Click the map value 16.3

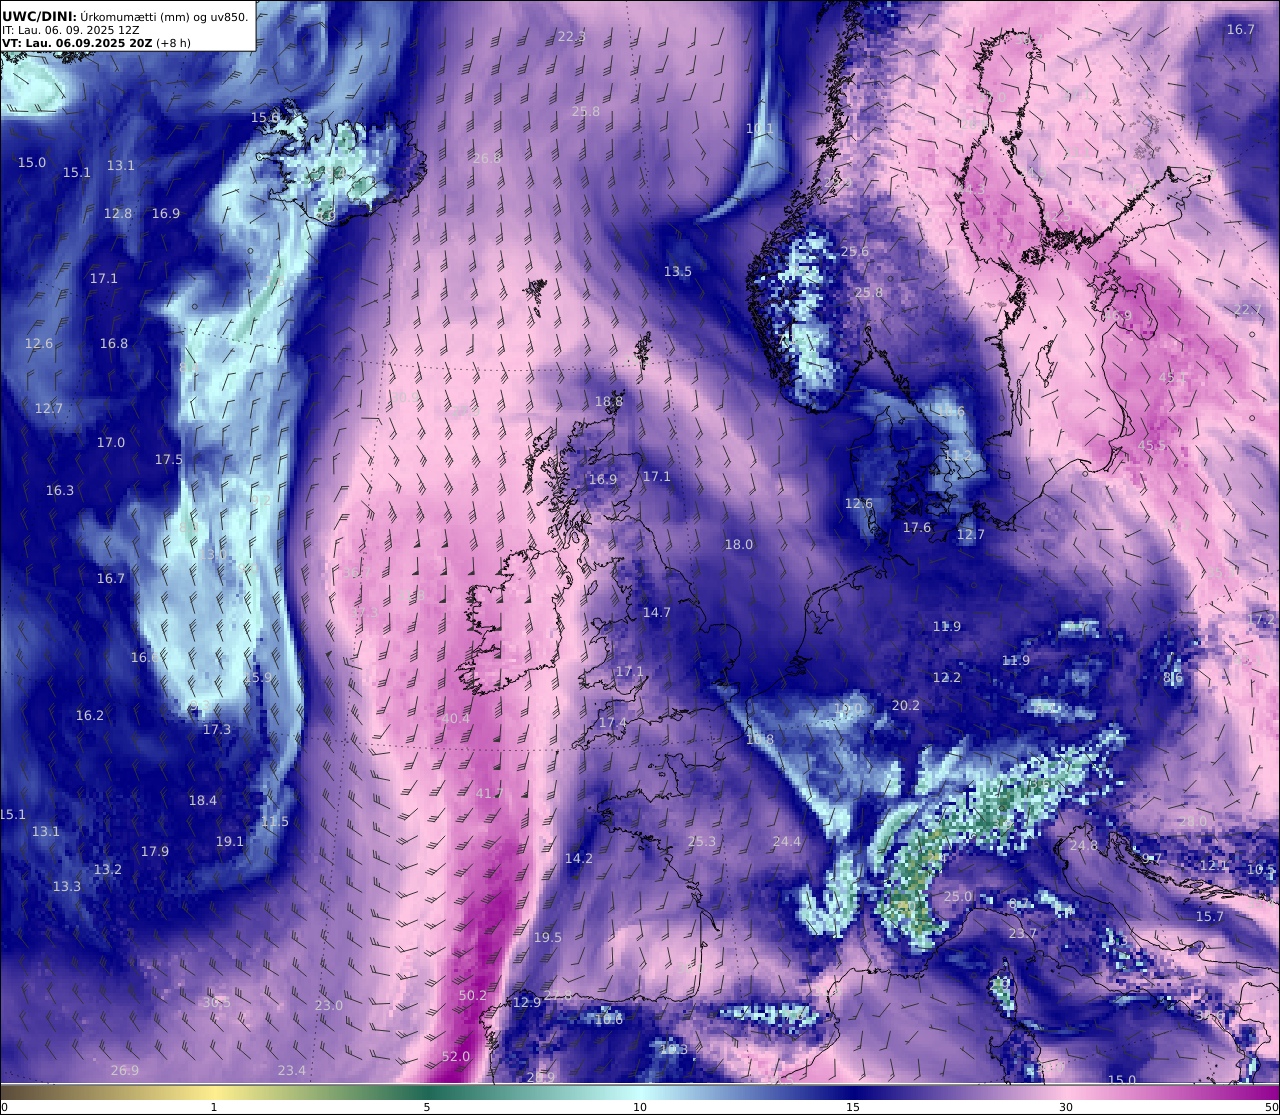(x=60, y=491)
